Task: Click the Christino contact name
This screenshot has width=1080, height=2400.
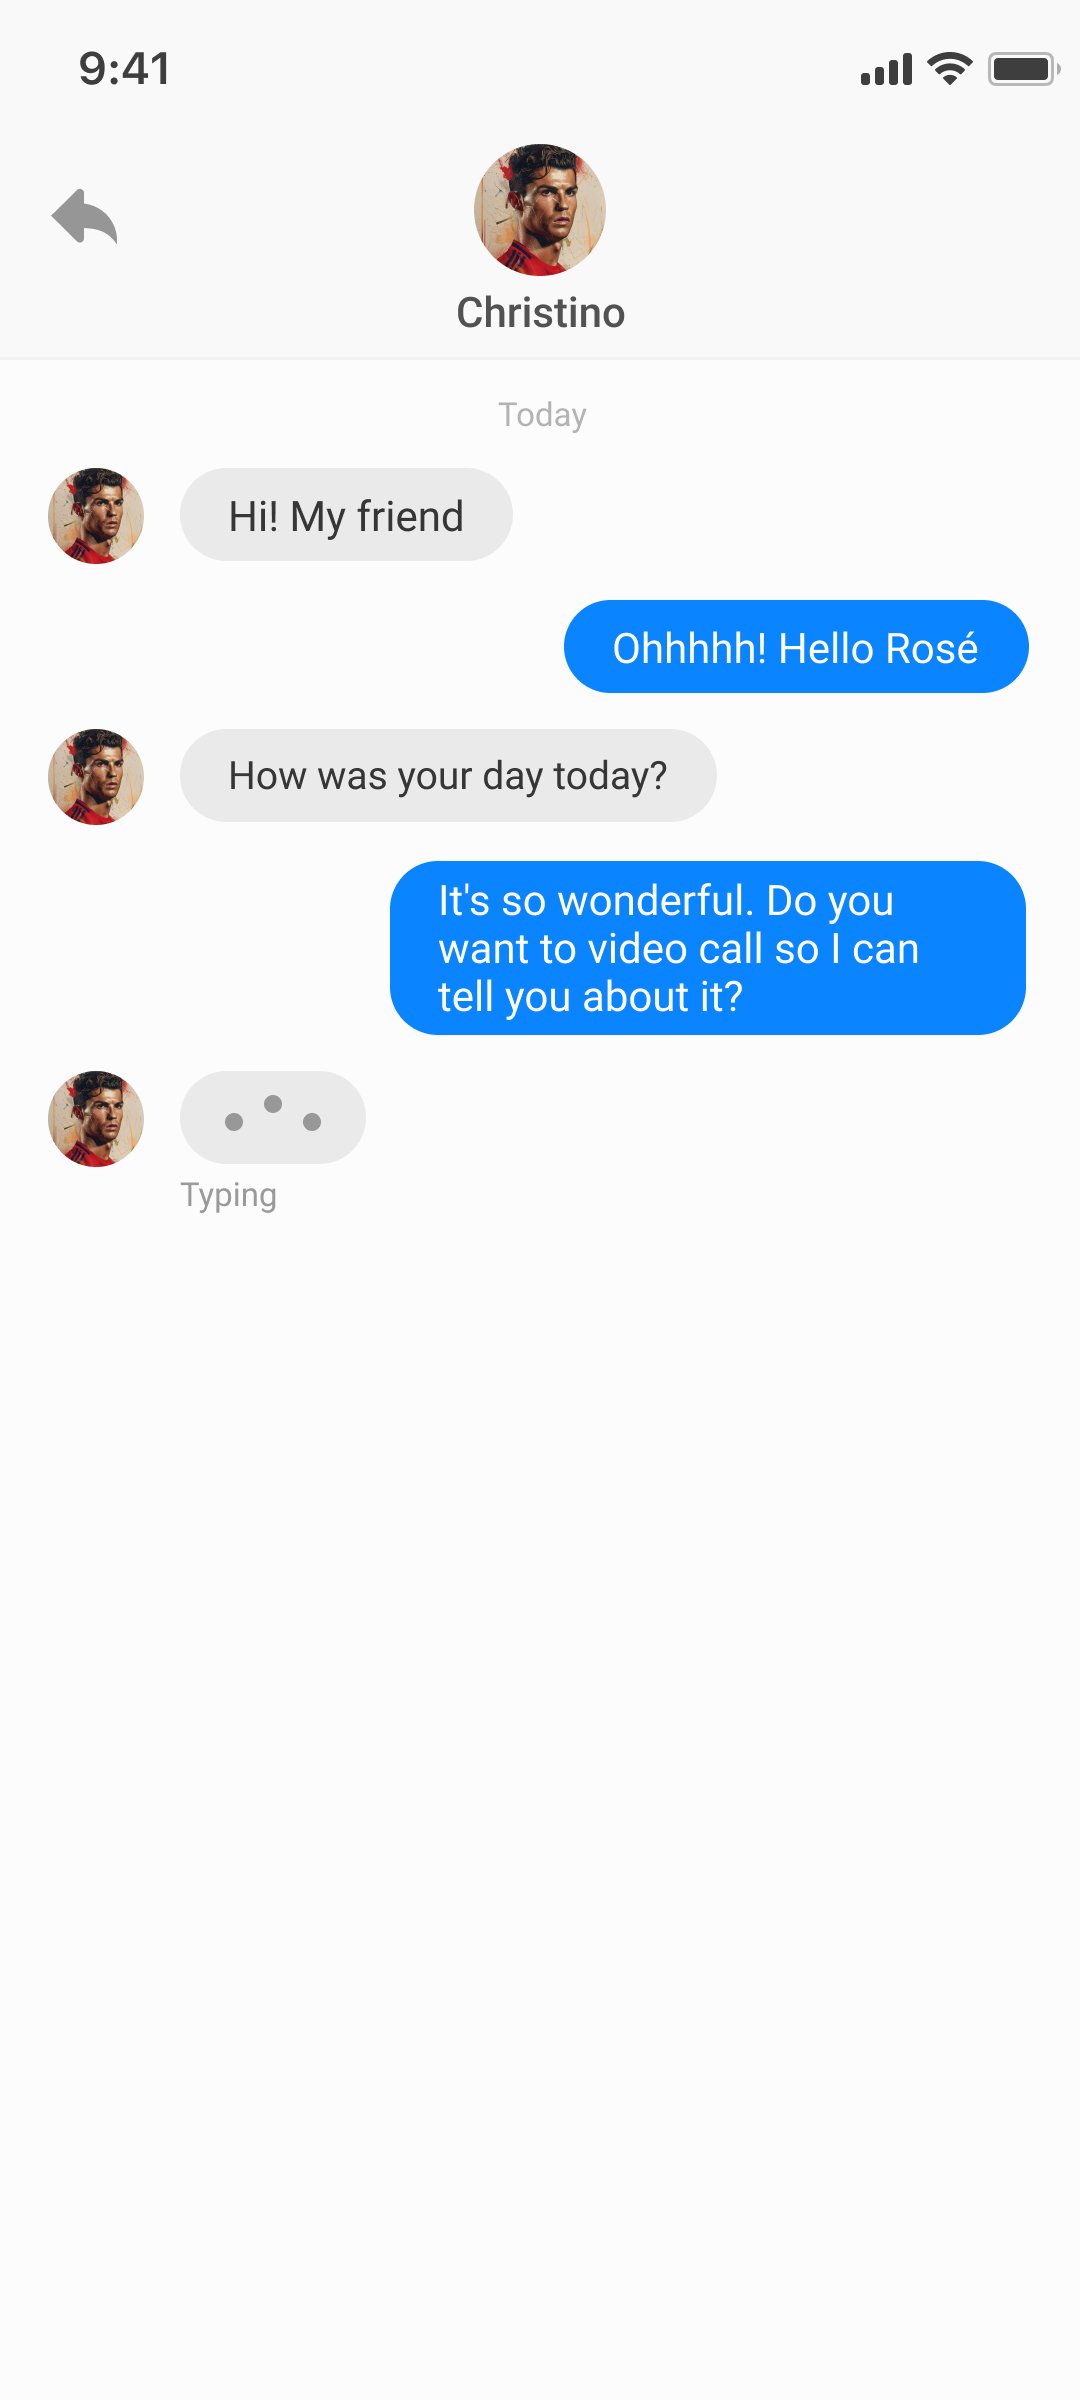Action: [x=540, y=313]
